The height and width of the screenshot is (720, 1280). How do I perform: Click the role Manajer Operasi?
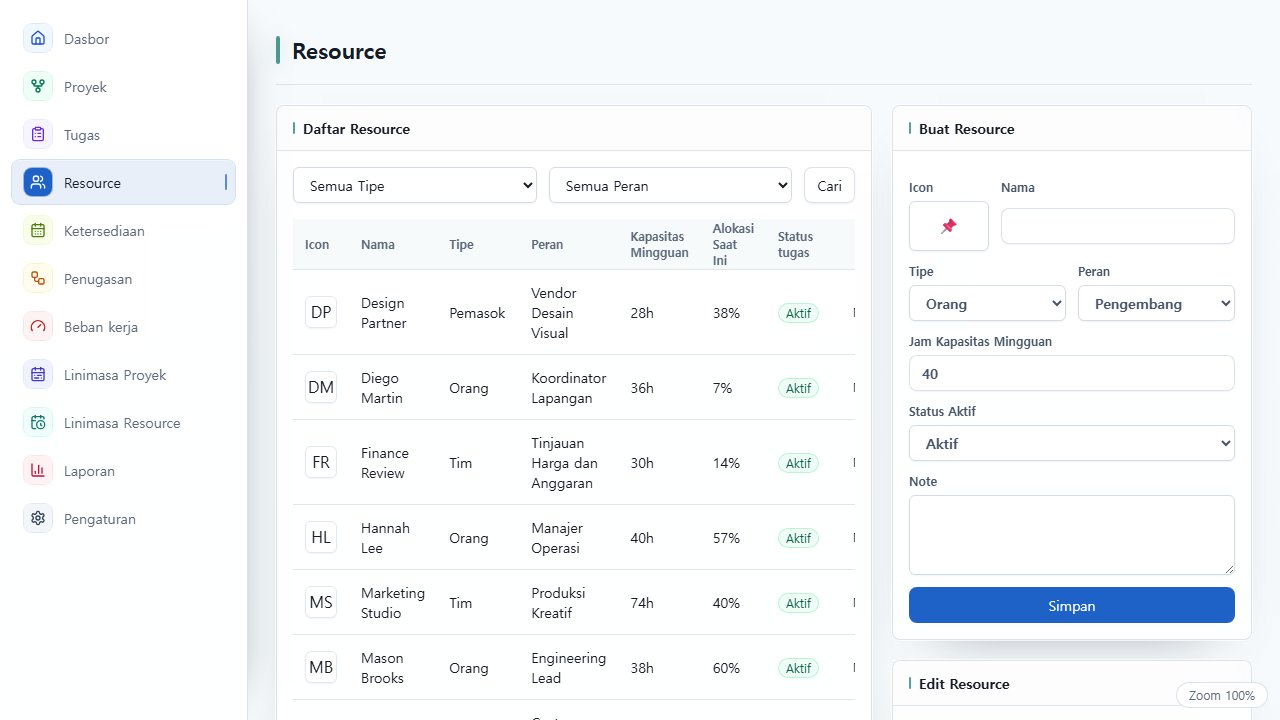coord(557,538)
